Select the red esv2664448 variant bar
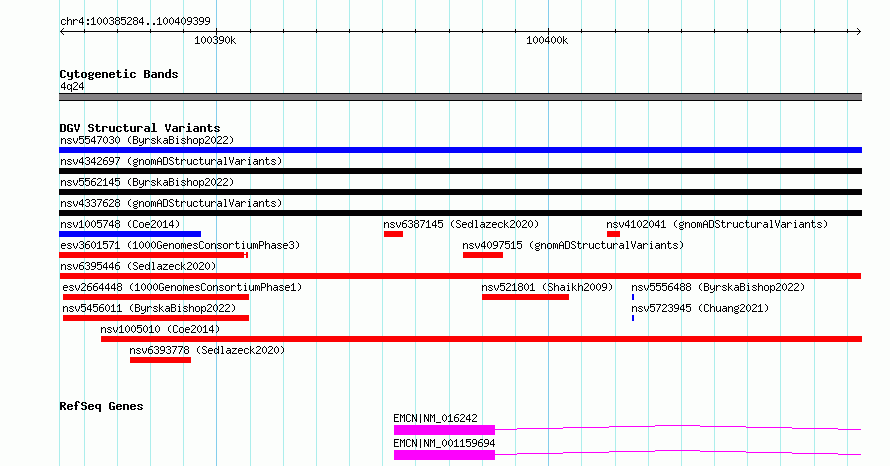 point(156,297)
